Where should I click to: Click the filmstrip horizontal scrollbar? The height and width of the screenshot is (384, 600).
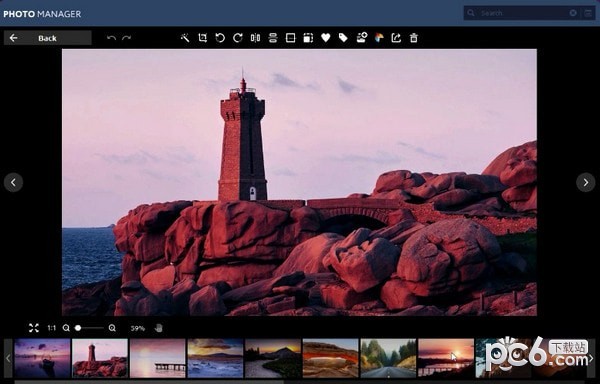point(149,382)
